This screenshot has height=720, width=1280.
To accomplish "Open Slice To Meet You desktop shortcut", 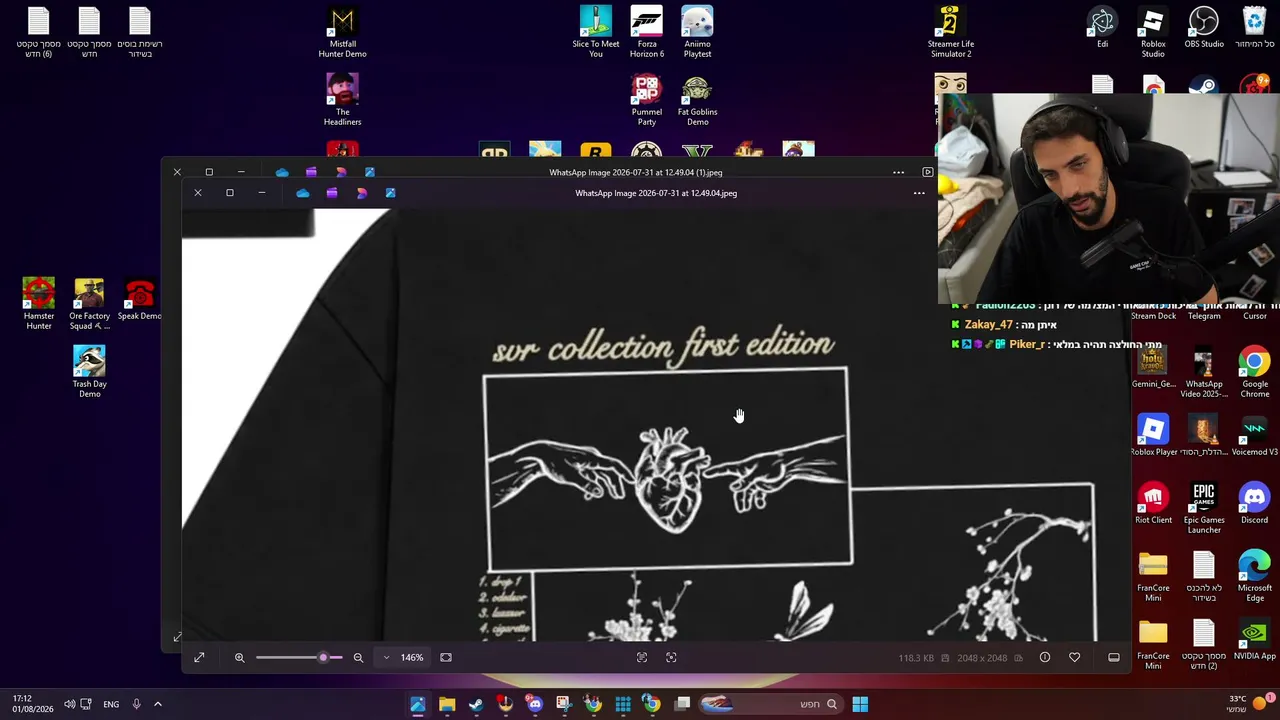I will pyautogui.click(x=595, y=32).
